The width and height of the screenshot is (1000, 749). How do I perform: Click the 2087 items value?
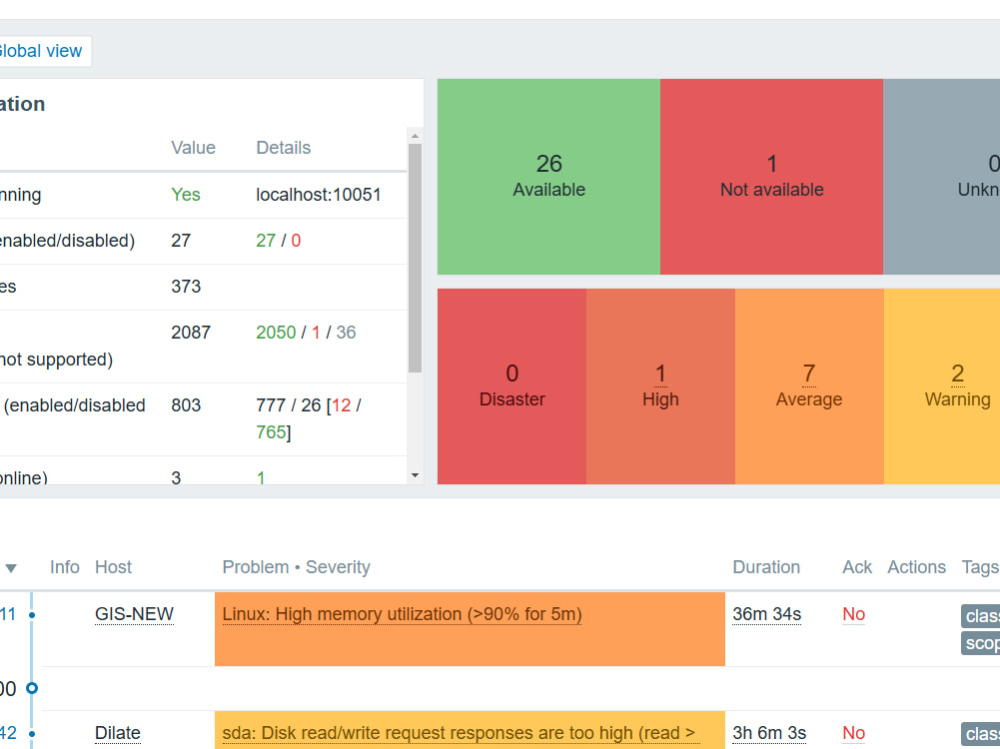(191, 332)
